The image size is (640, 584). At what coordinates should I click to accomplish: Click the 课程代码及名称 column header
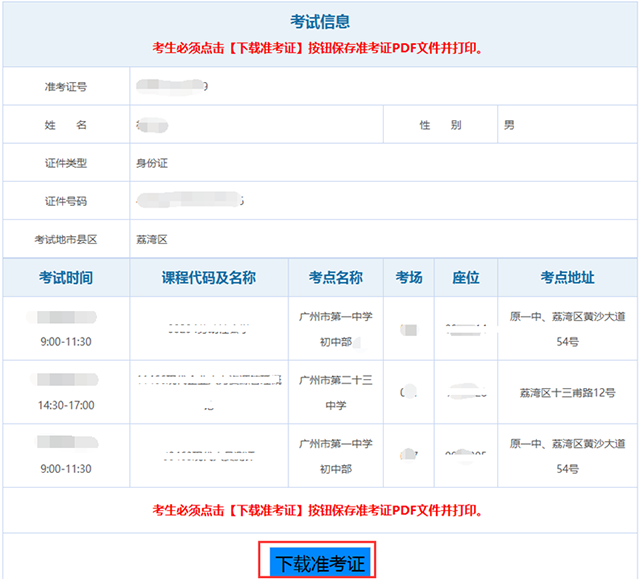coord(209,278)
